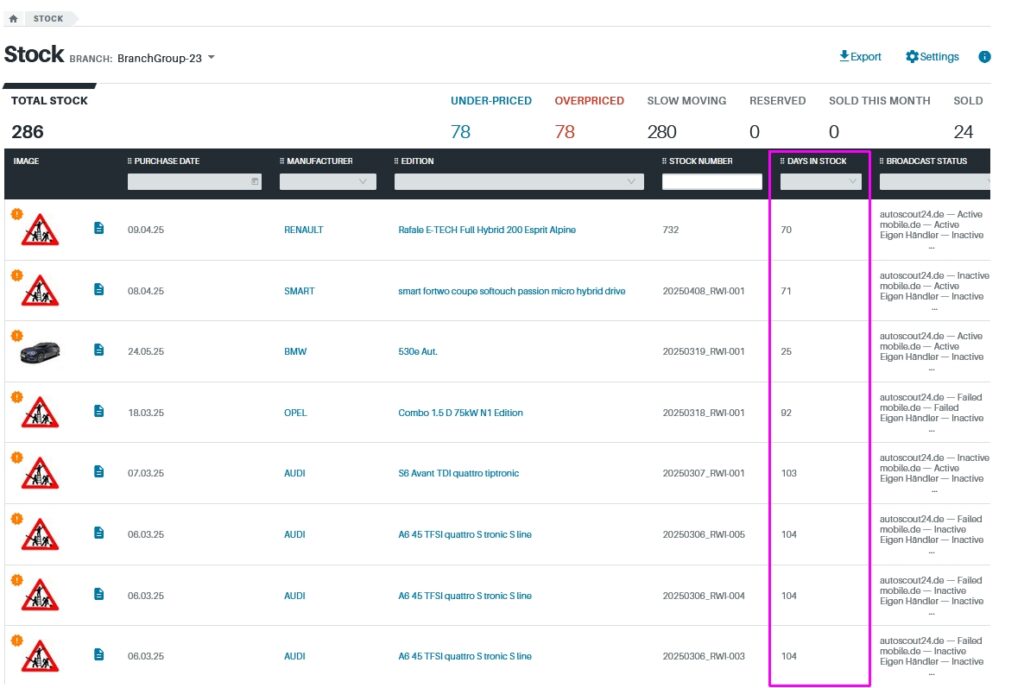Image resolution: width=1024 pixels, height=688 pixels.
Task: Click the home icon in breadcrumb
Action: [13, 19]
